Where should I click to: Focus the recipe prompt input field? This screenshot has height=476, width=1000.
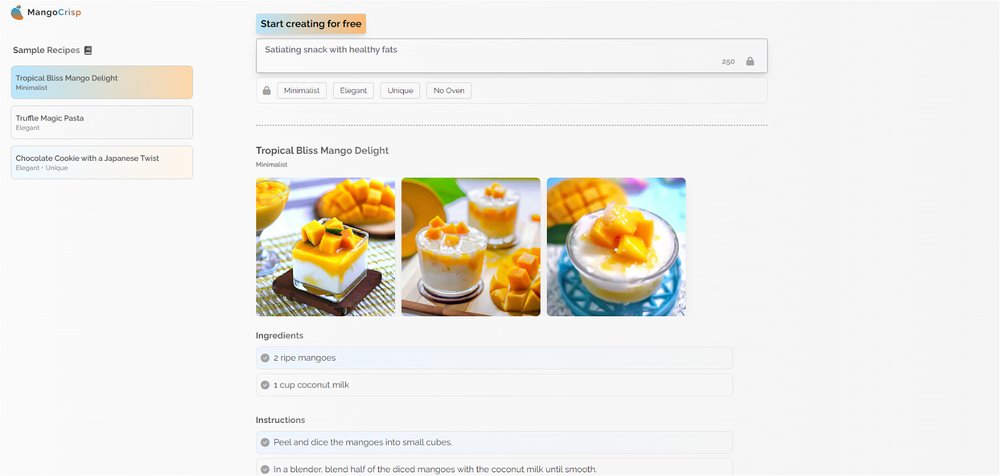click(x=511, y=56)
